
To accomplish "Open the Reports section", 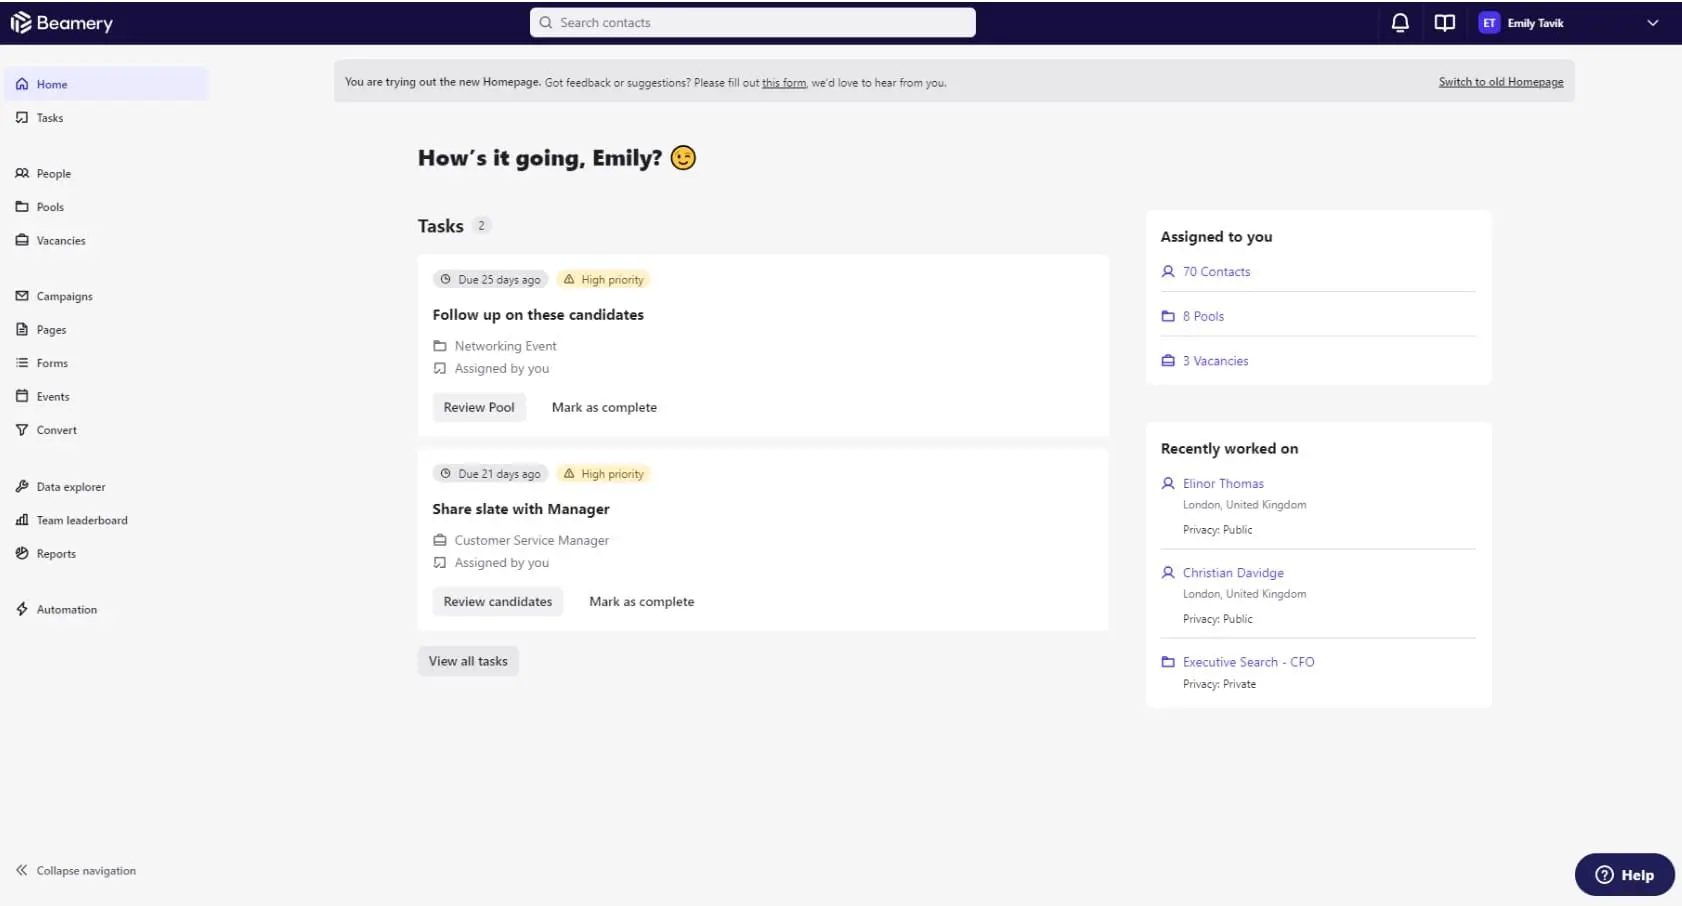I will pyautogui.click(x=56, y=553).
